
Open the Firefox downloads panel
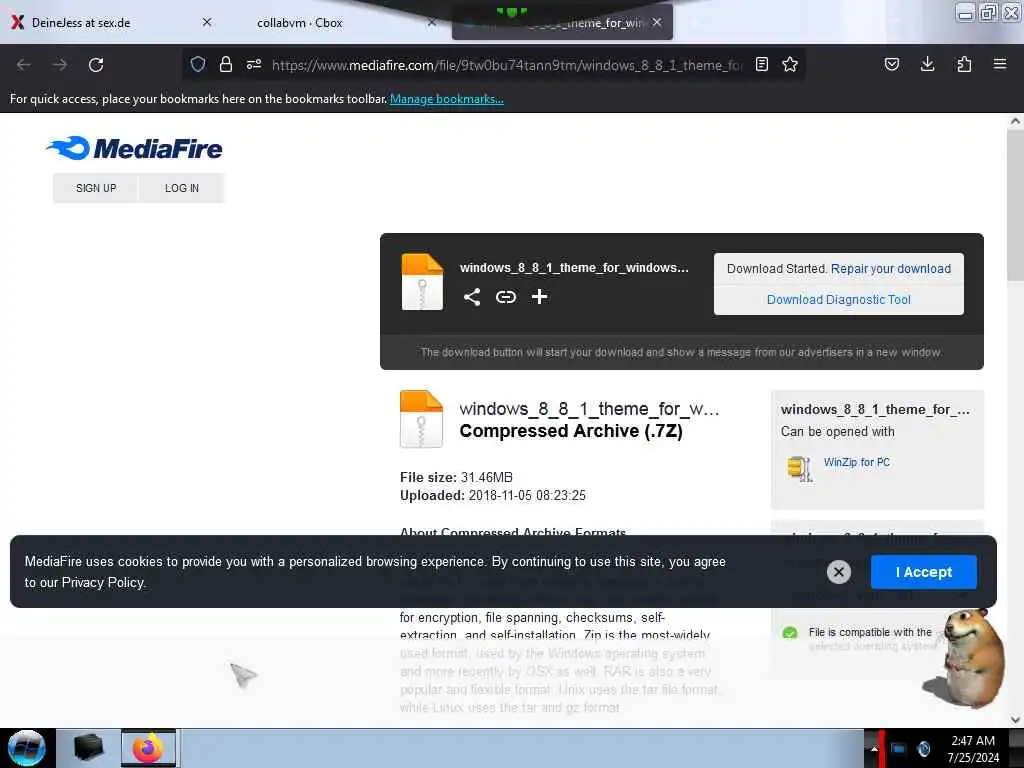click(927, 64)
